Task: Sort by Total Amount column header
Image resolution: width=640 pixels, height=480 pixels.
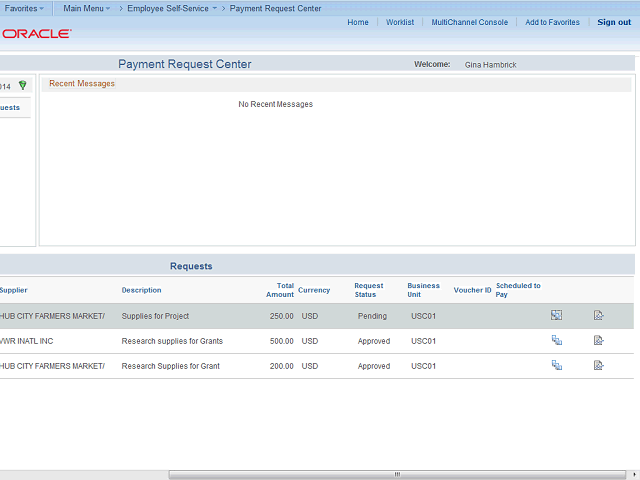Action: pos(280,290)
